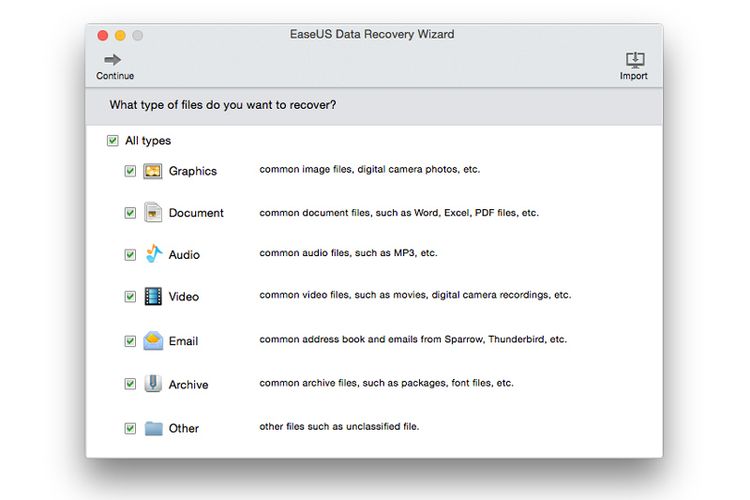Viewport: 750px width, 500px height.
Task: Click the All types label
Action: pyautogui.click(x=148, y=141)
